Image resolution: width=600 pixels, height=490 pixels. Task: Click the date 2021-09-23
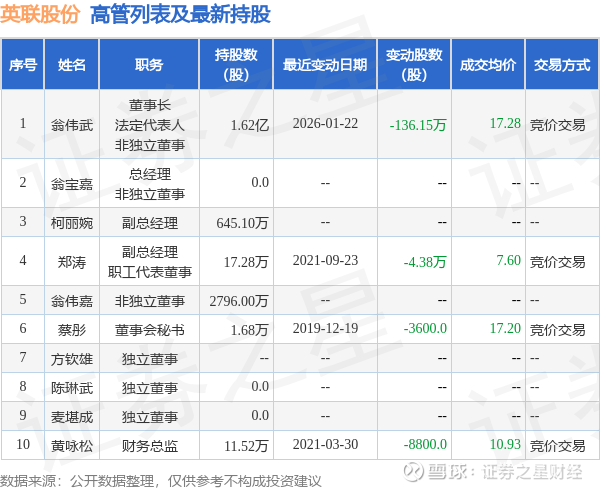[x=325, y=260]
